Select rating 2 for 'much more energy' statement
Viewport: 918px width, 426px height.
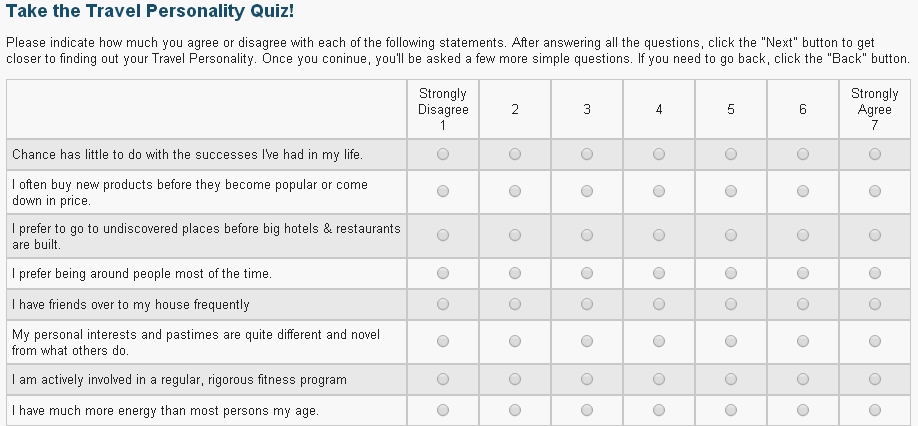(515, 410)
